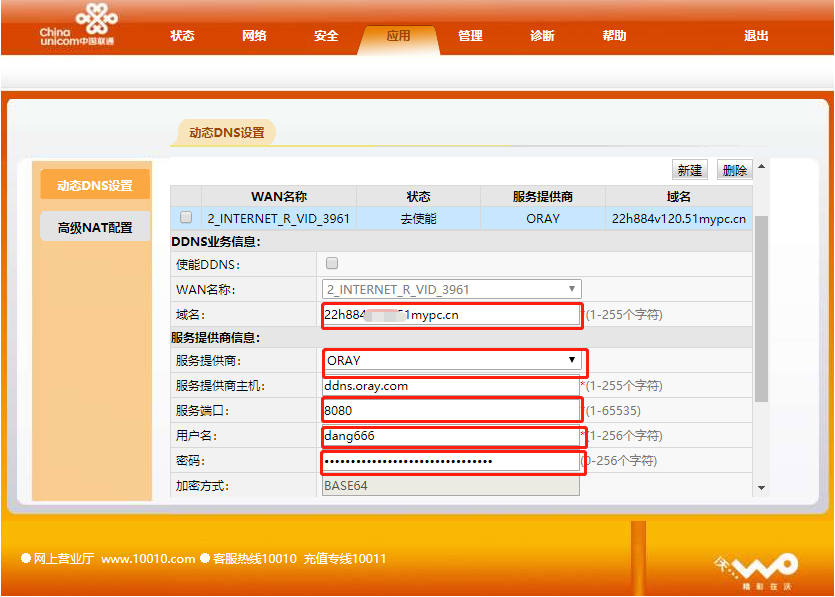The image size is (835, 597).
Task: Click the WO logo in footer
Action: click(x=758, y=571)
